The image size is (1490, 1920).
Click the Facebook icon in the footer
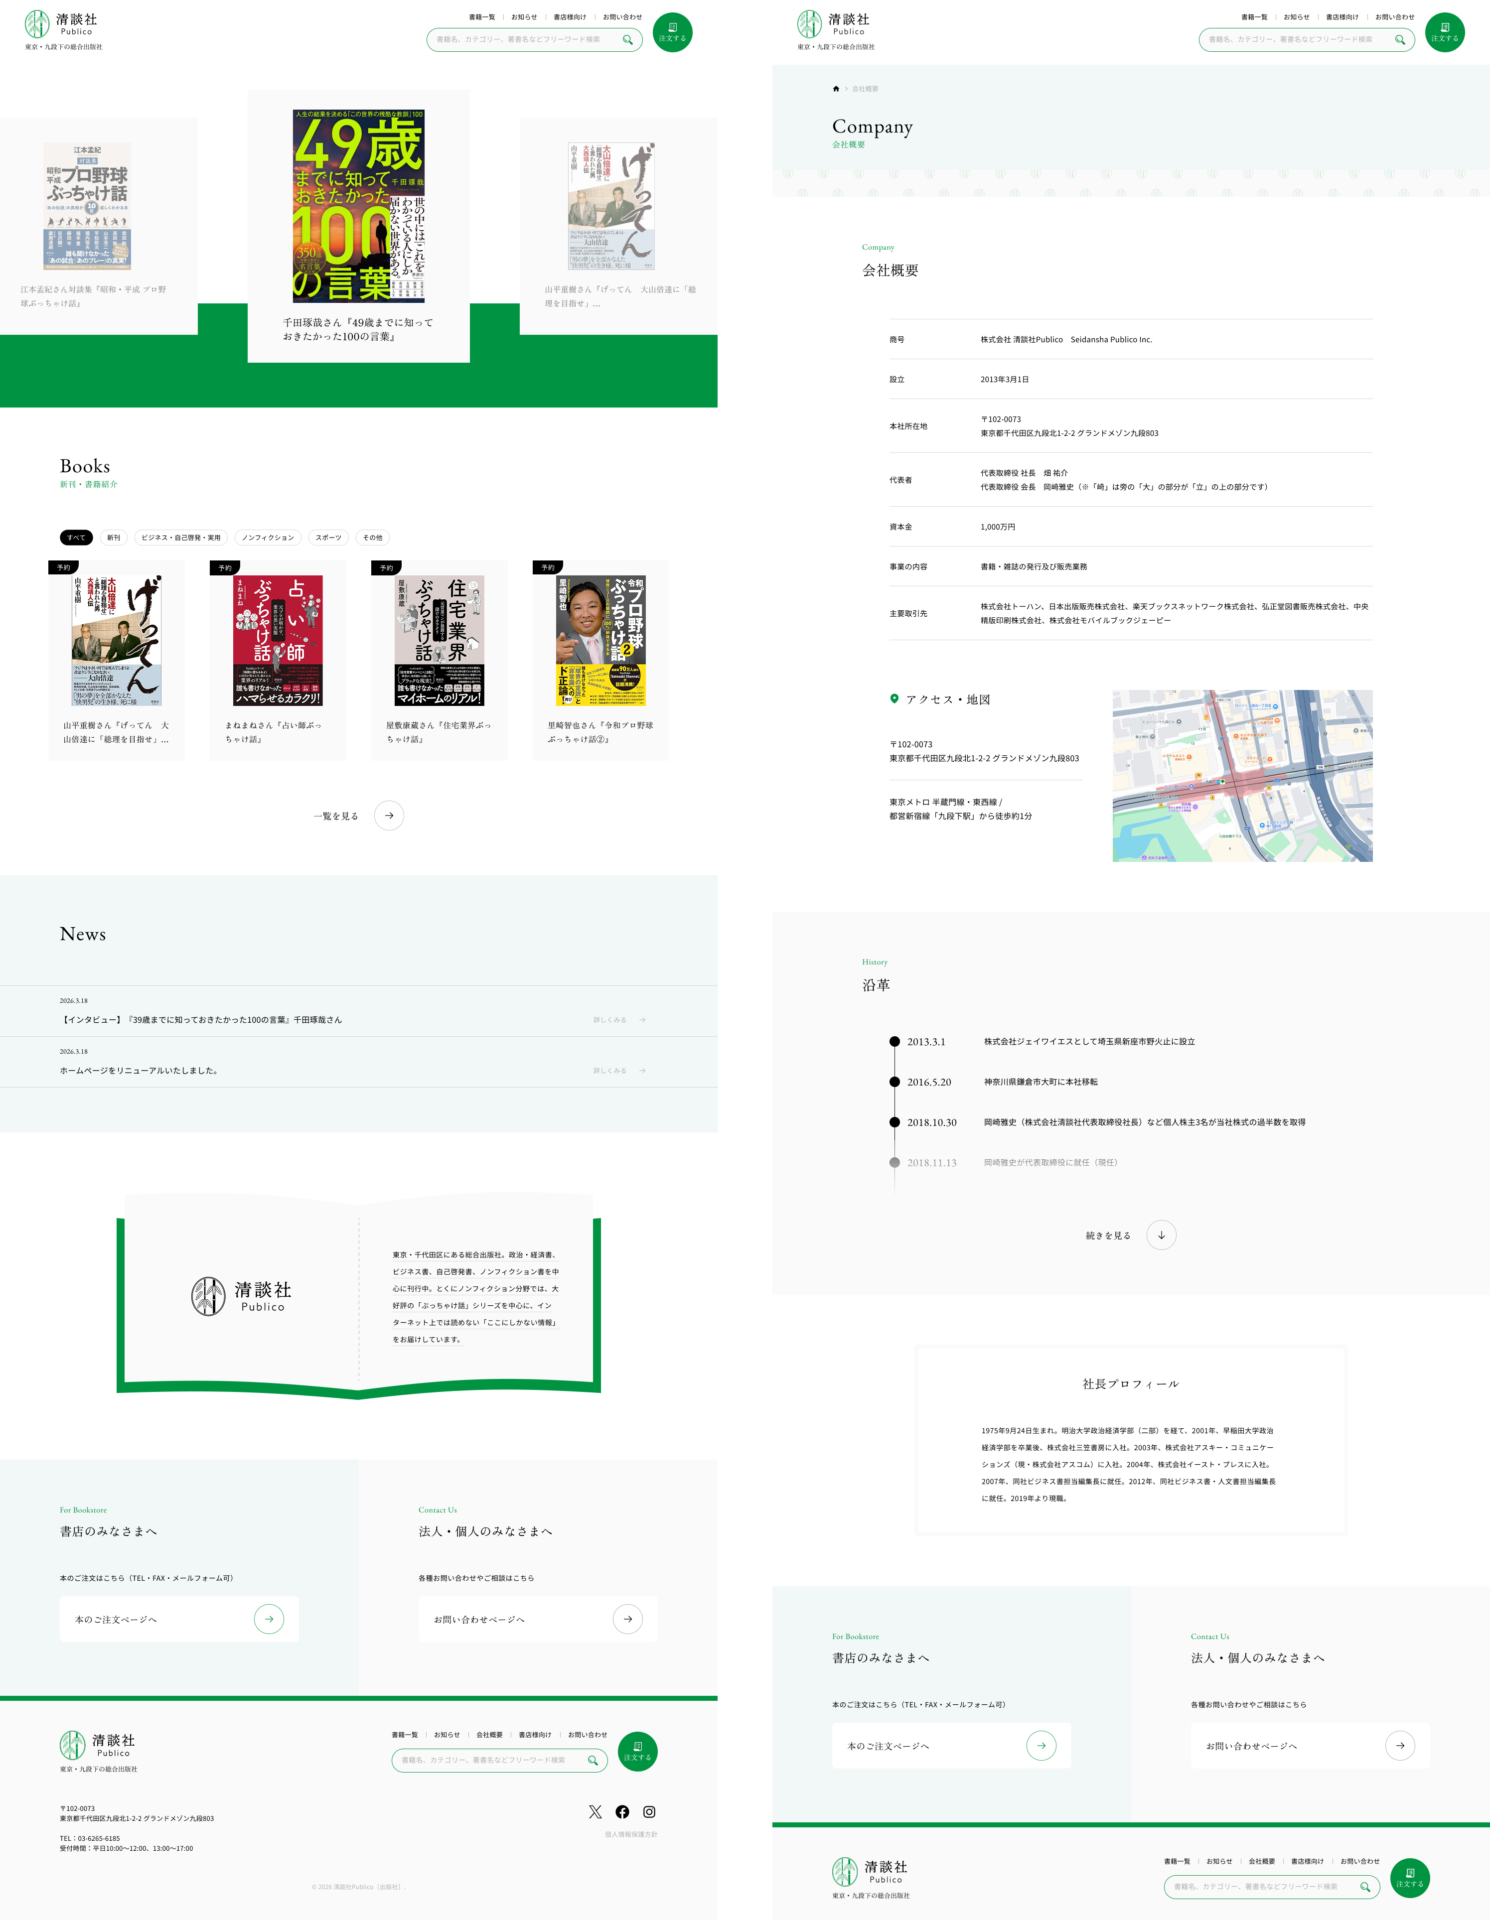point(622,1812)
